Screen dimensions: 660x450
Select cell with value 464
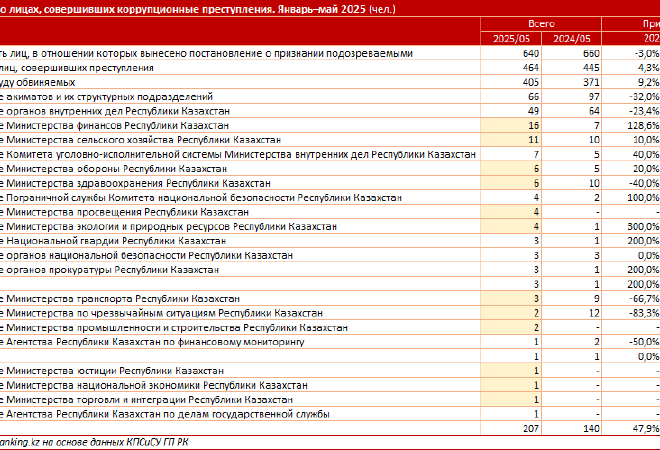point(531,68)
